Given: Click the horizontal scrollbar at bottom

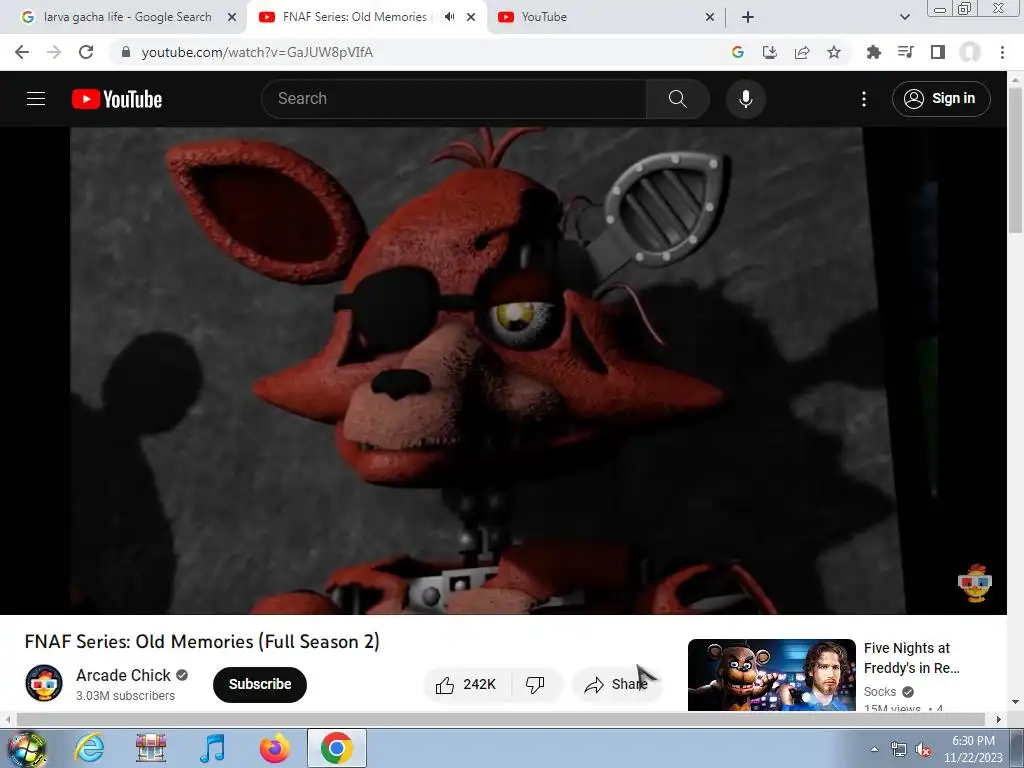Looking at the screenshot, I should click(x=500, y=719).
